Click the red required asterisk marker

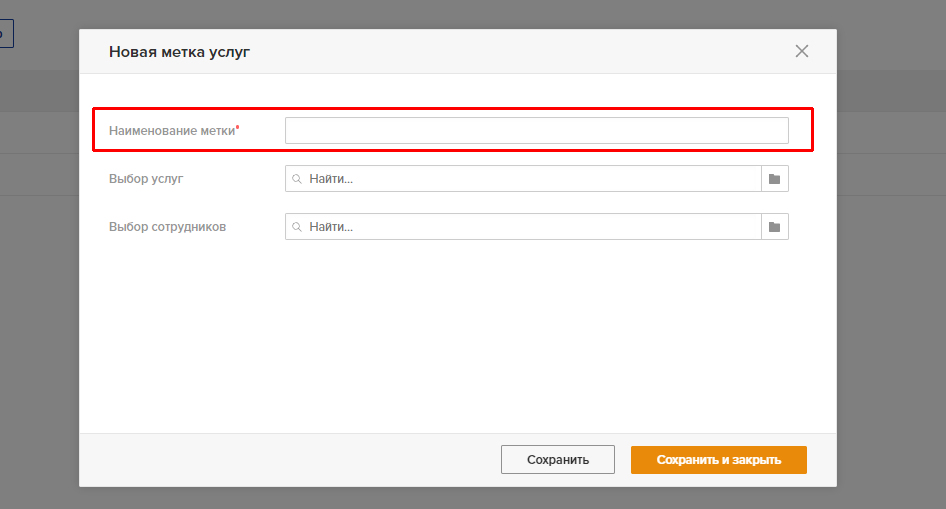click(238, 127)
